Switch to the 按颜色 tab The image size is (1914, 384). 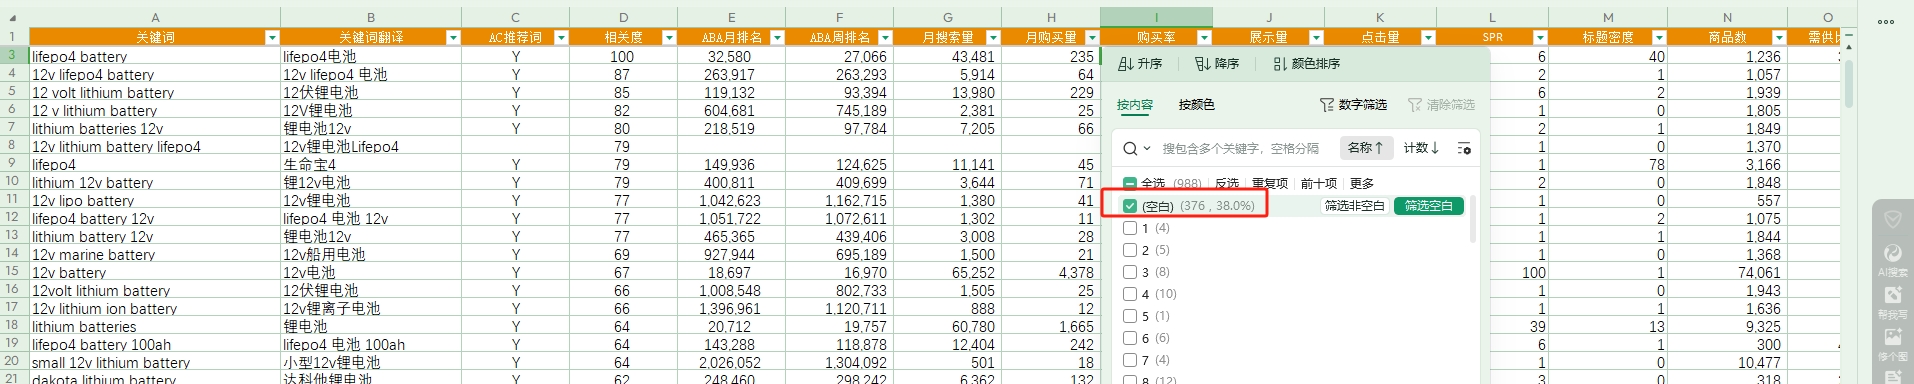click(x=1197, y=105)
